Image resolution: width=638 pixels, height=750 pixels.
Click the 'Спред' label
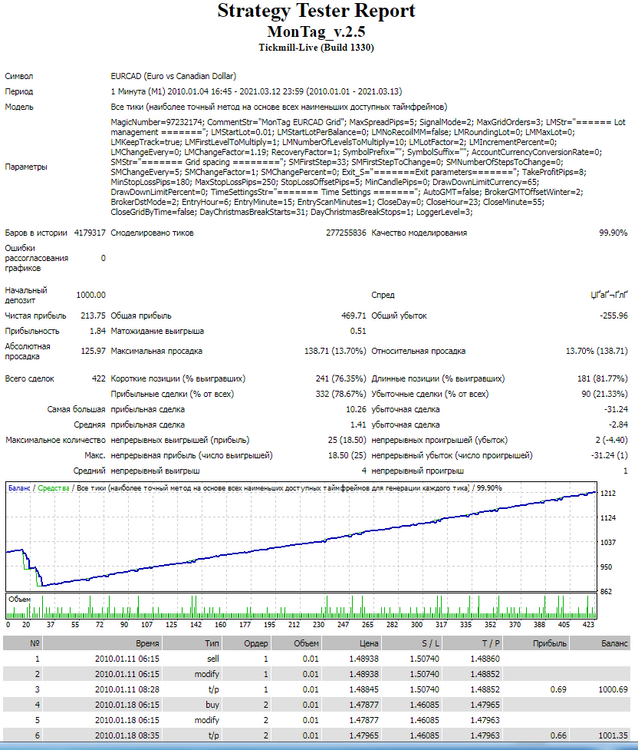coord(383,295)
